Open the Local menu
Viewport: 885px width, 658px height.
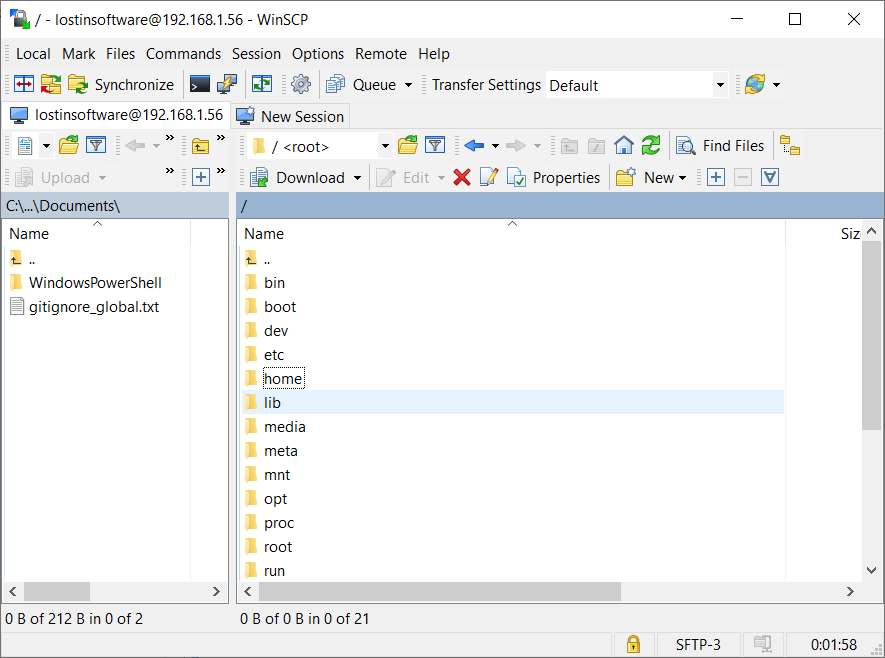33,54
